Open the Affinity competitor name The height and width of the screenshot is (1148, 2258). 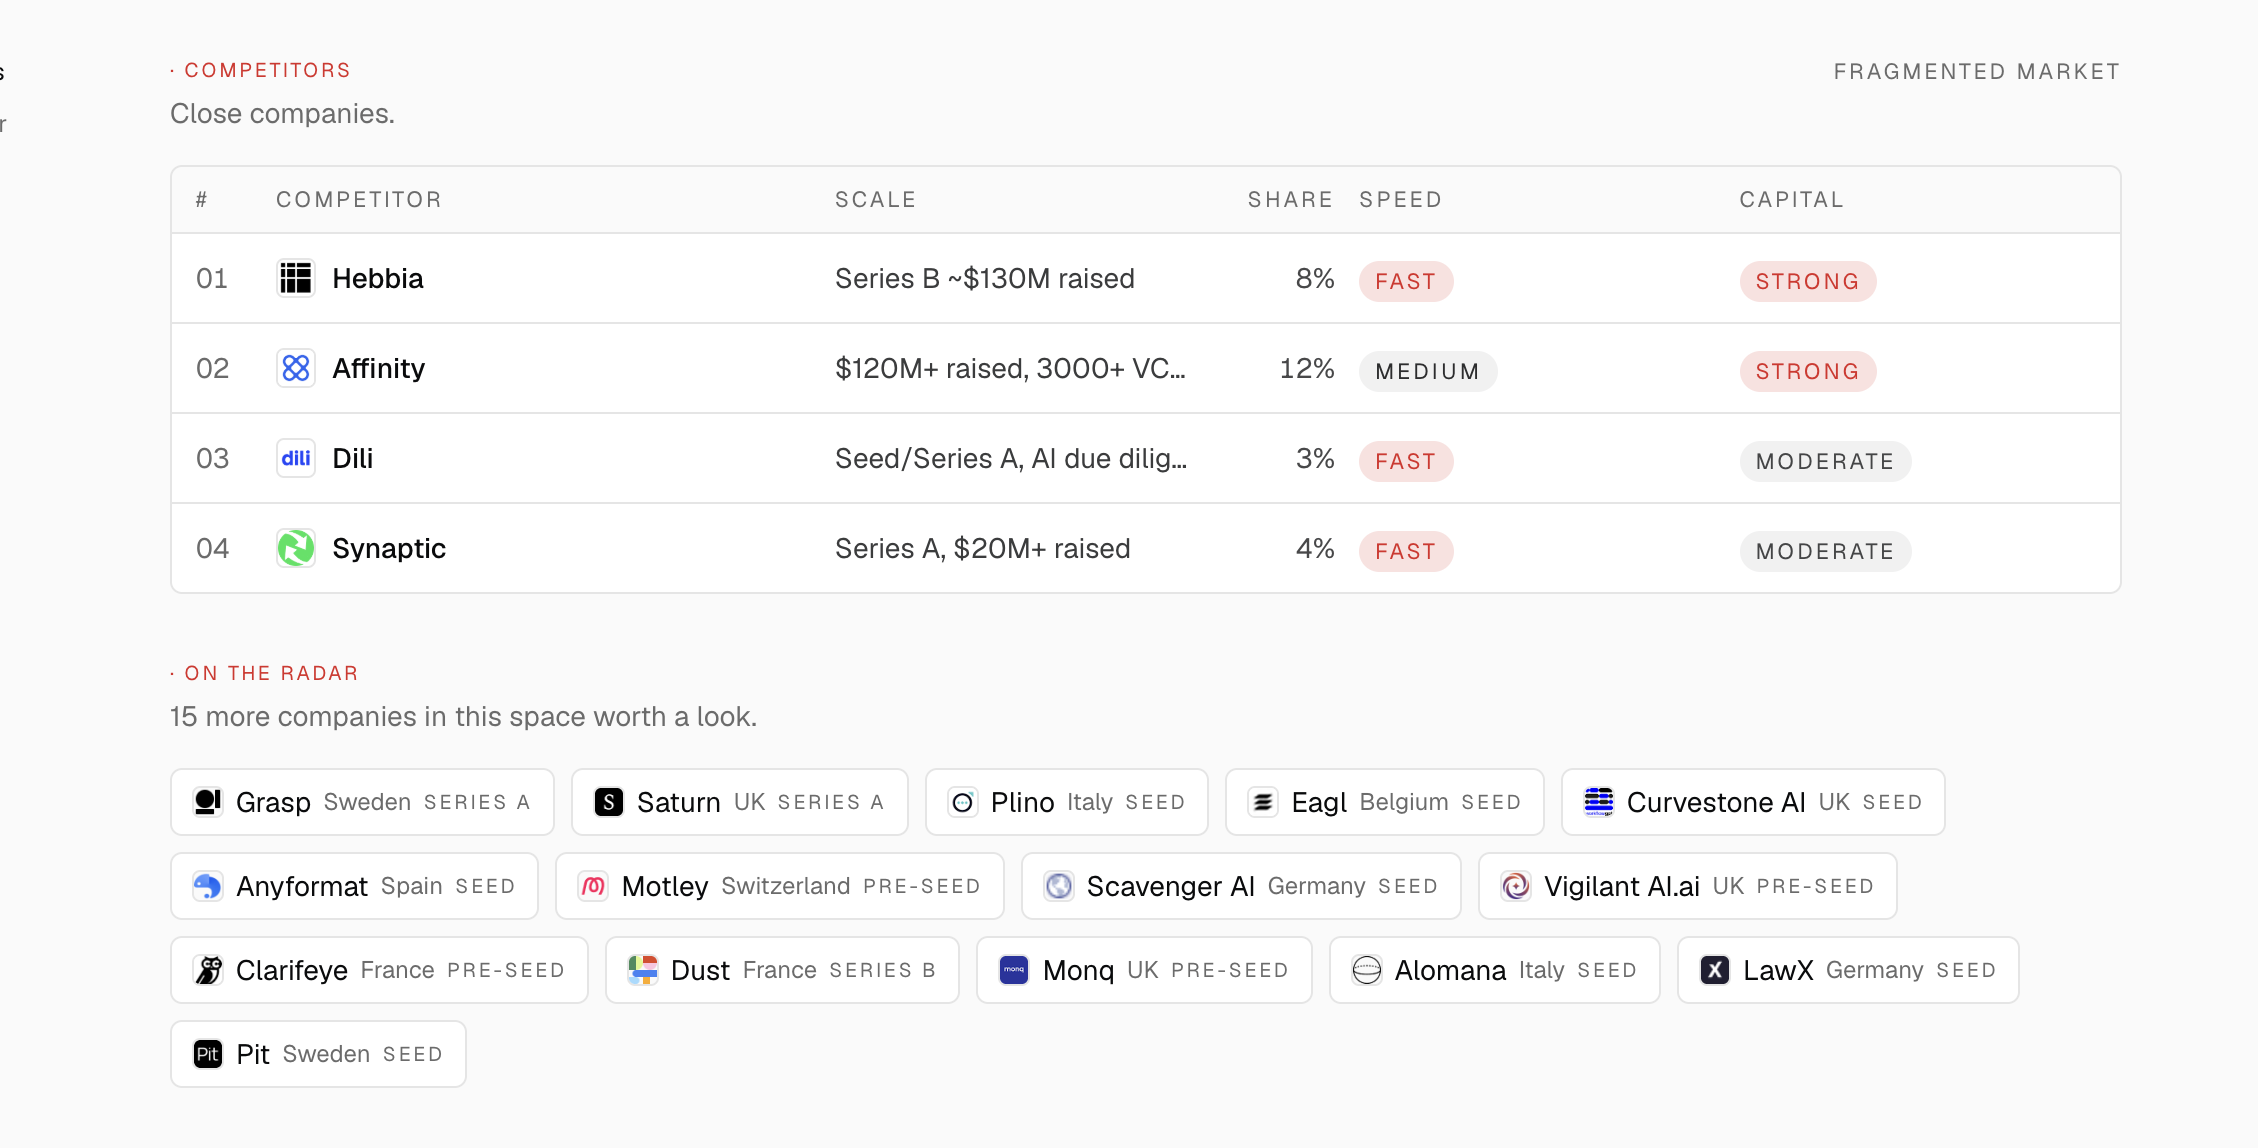379,369
